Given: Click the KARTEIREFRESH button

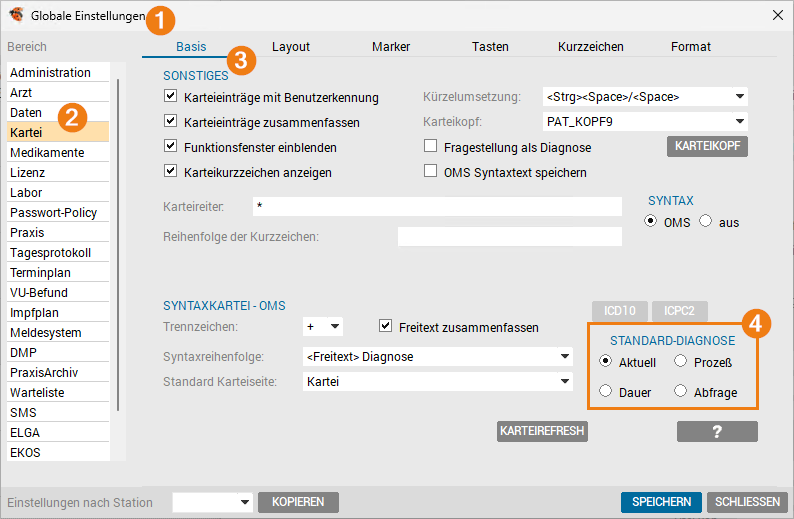Looking at the screenshot, I should click(542, 431).
